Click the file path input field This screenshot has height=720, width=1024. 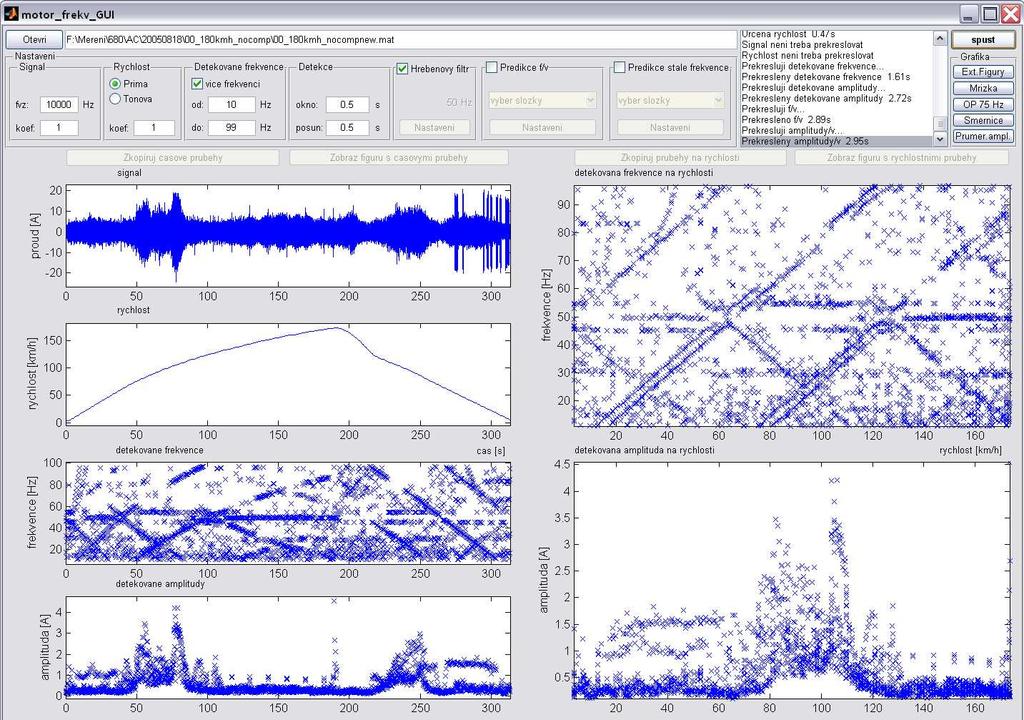(x=400, y=40)
